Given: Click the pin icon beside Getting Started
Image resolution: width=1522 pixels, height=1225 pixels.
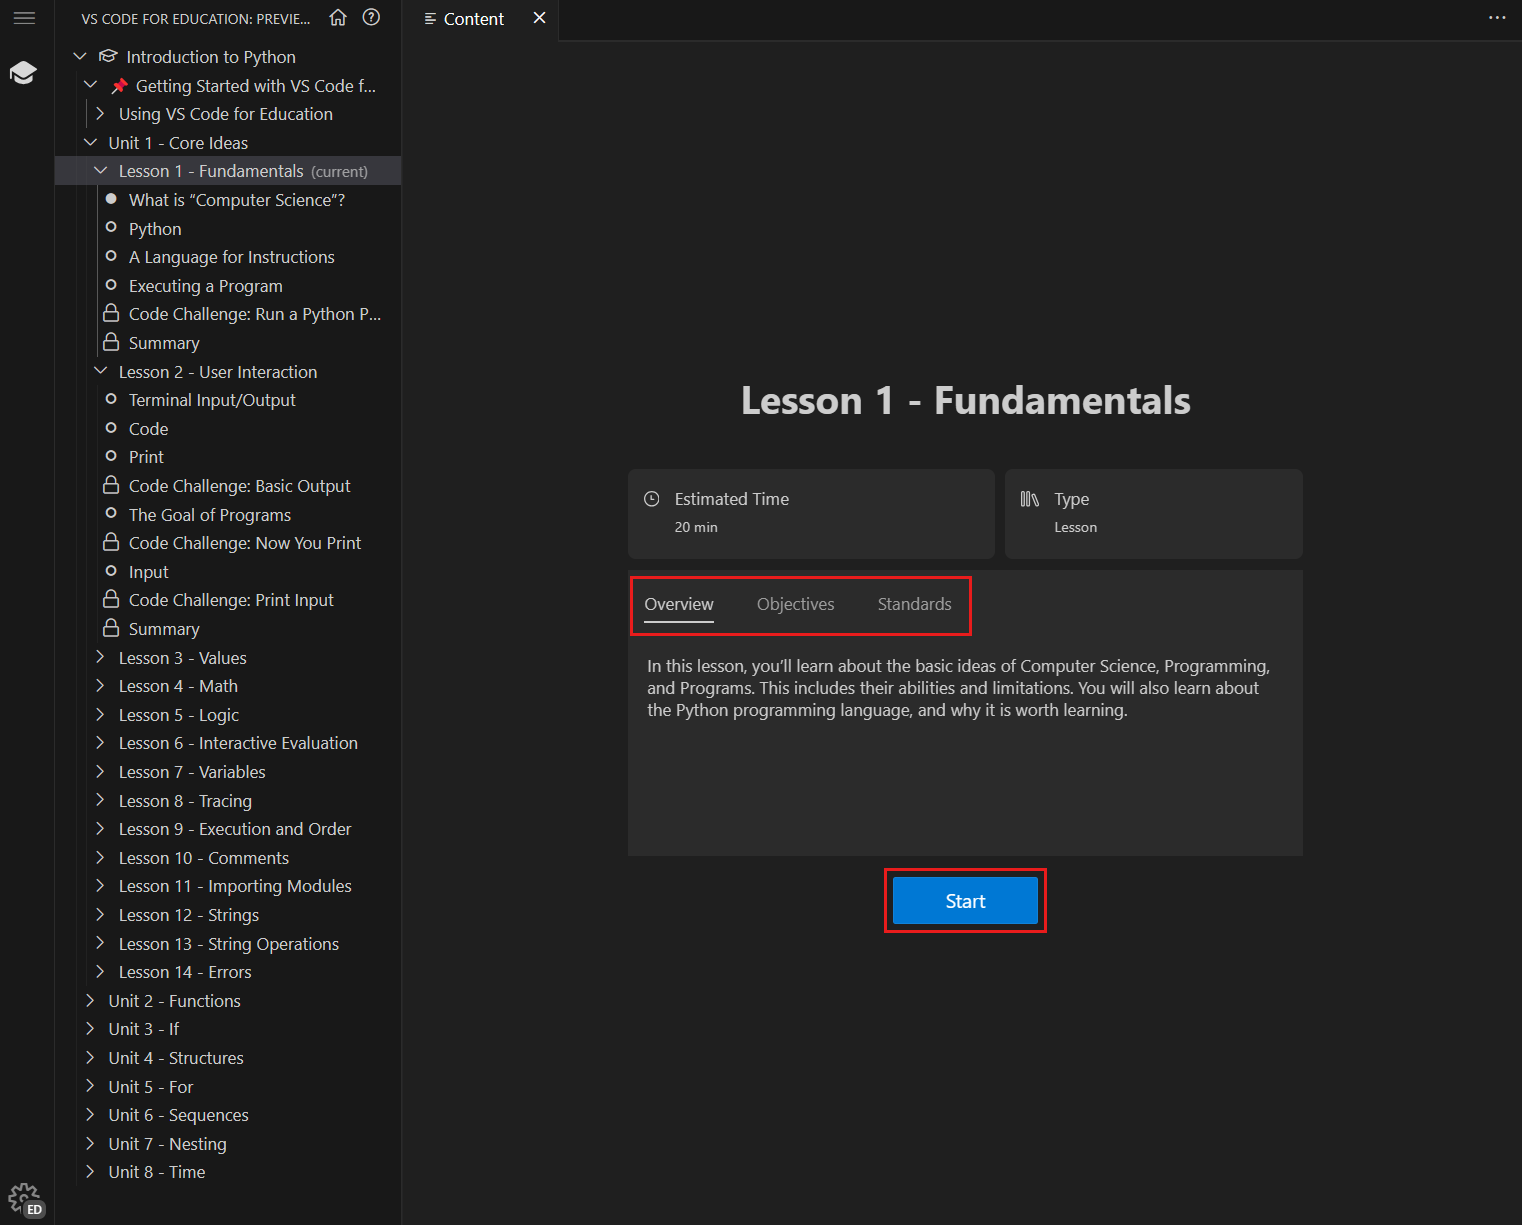Looking at the screenshot, I should click(120, 85).
